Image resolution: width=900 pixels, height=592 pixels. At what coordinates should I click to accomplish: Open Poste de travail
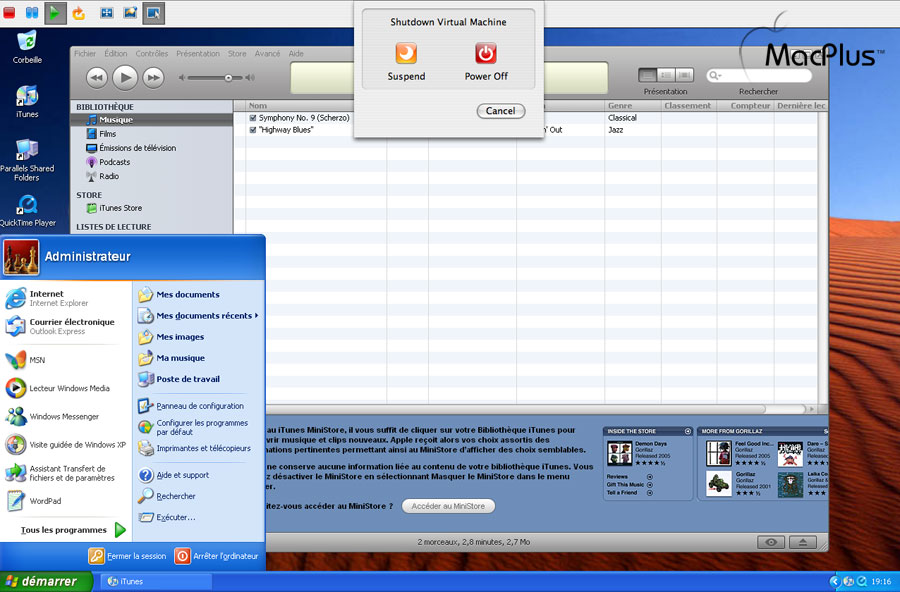tap(179, 379)
